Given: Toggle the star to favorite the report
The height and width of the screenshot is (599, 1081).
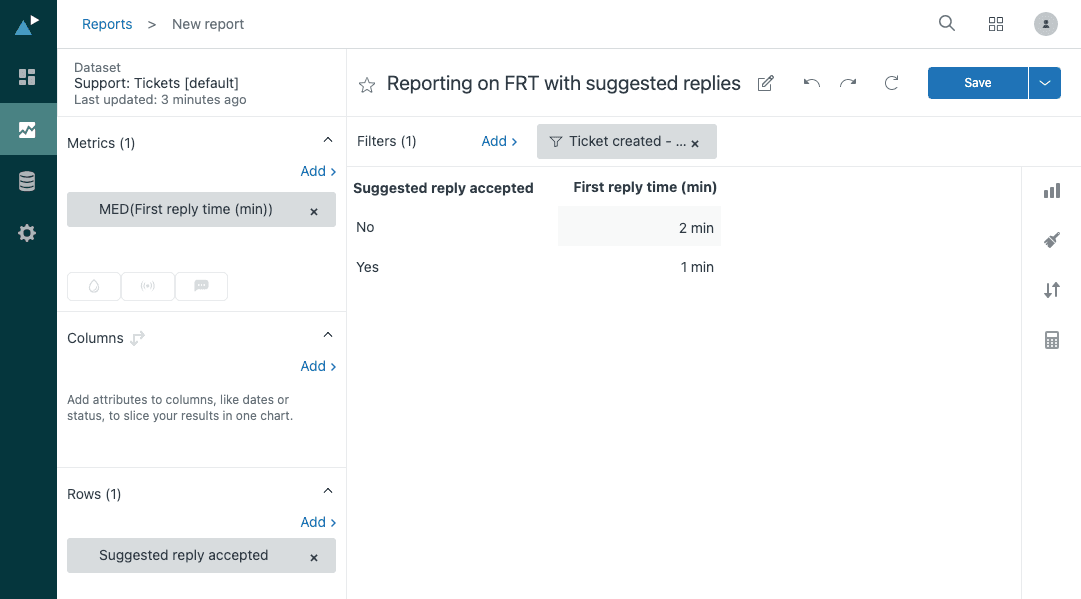Looking at the screenshot, I should click(367, 86).
